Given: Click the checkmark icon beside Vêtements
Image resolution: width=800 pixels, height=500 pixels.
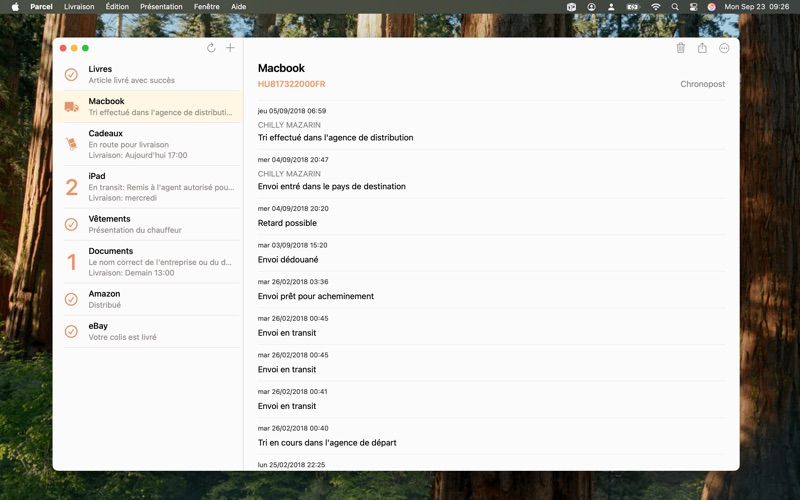Looking at the screenshot, I should [x=71, y=224].
